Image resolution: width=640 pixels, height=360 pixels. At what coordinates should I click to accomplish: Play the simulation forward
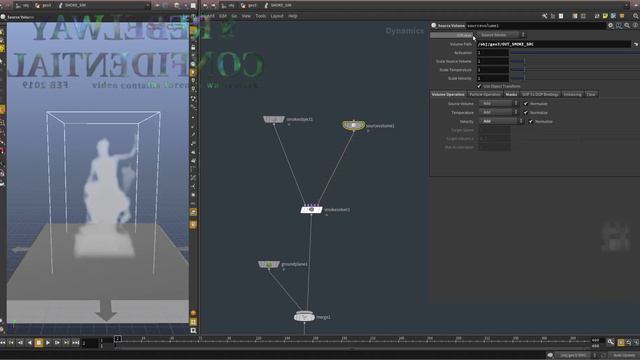point(48,343)
